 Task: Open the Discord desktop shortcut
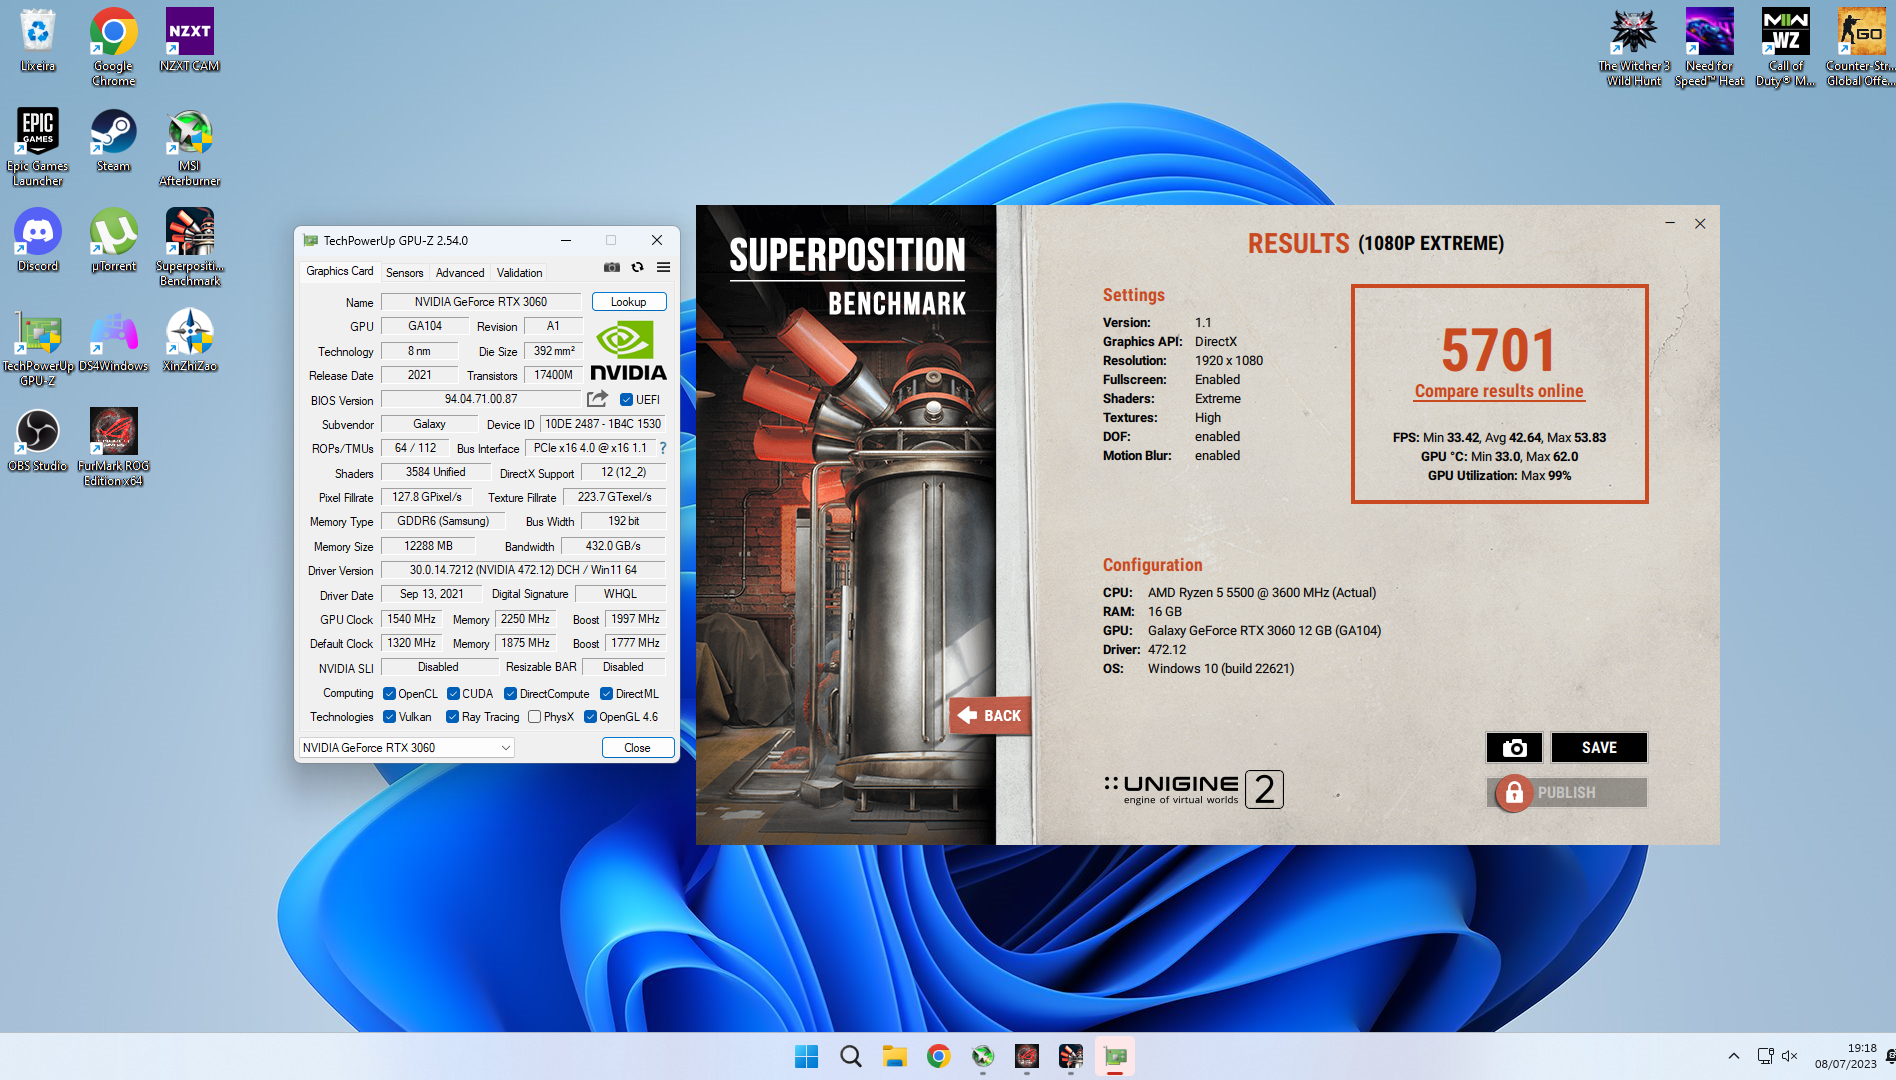pyautogui.click(x=38, y=240)
